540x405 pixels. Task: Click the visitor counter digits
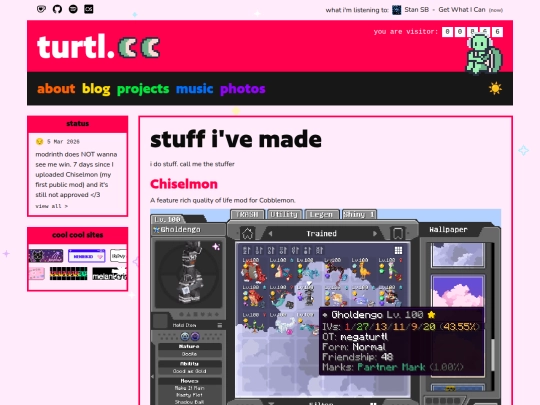pos(472,32)
